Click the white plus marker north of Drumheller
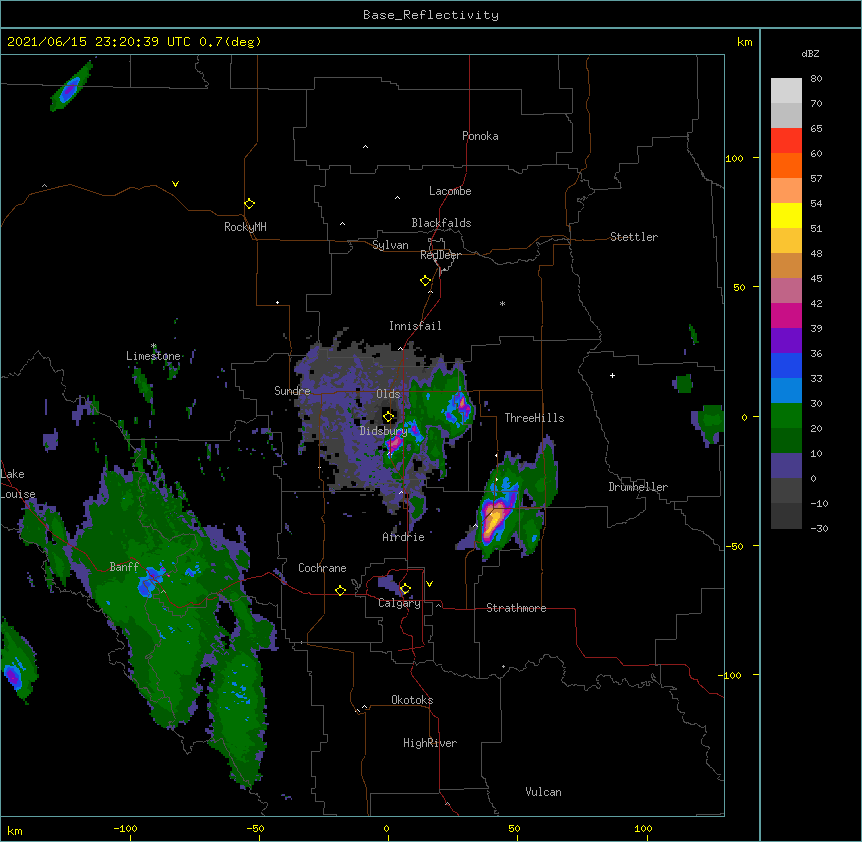This screenshot has height=842, width=862. point(612,375)
